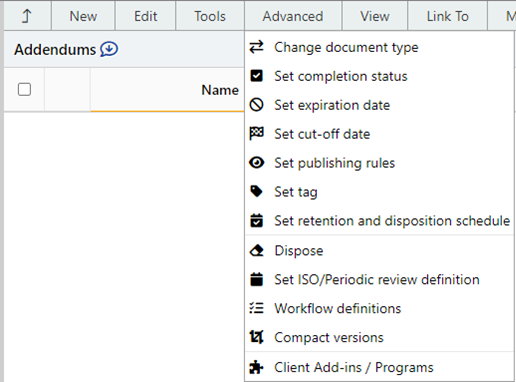Choose Set retention and disposition schedule
The image size is (516, 382).
[x=379, y=220]
